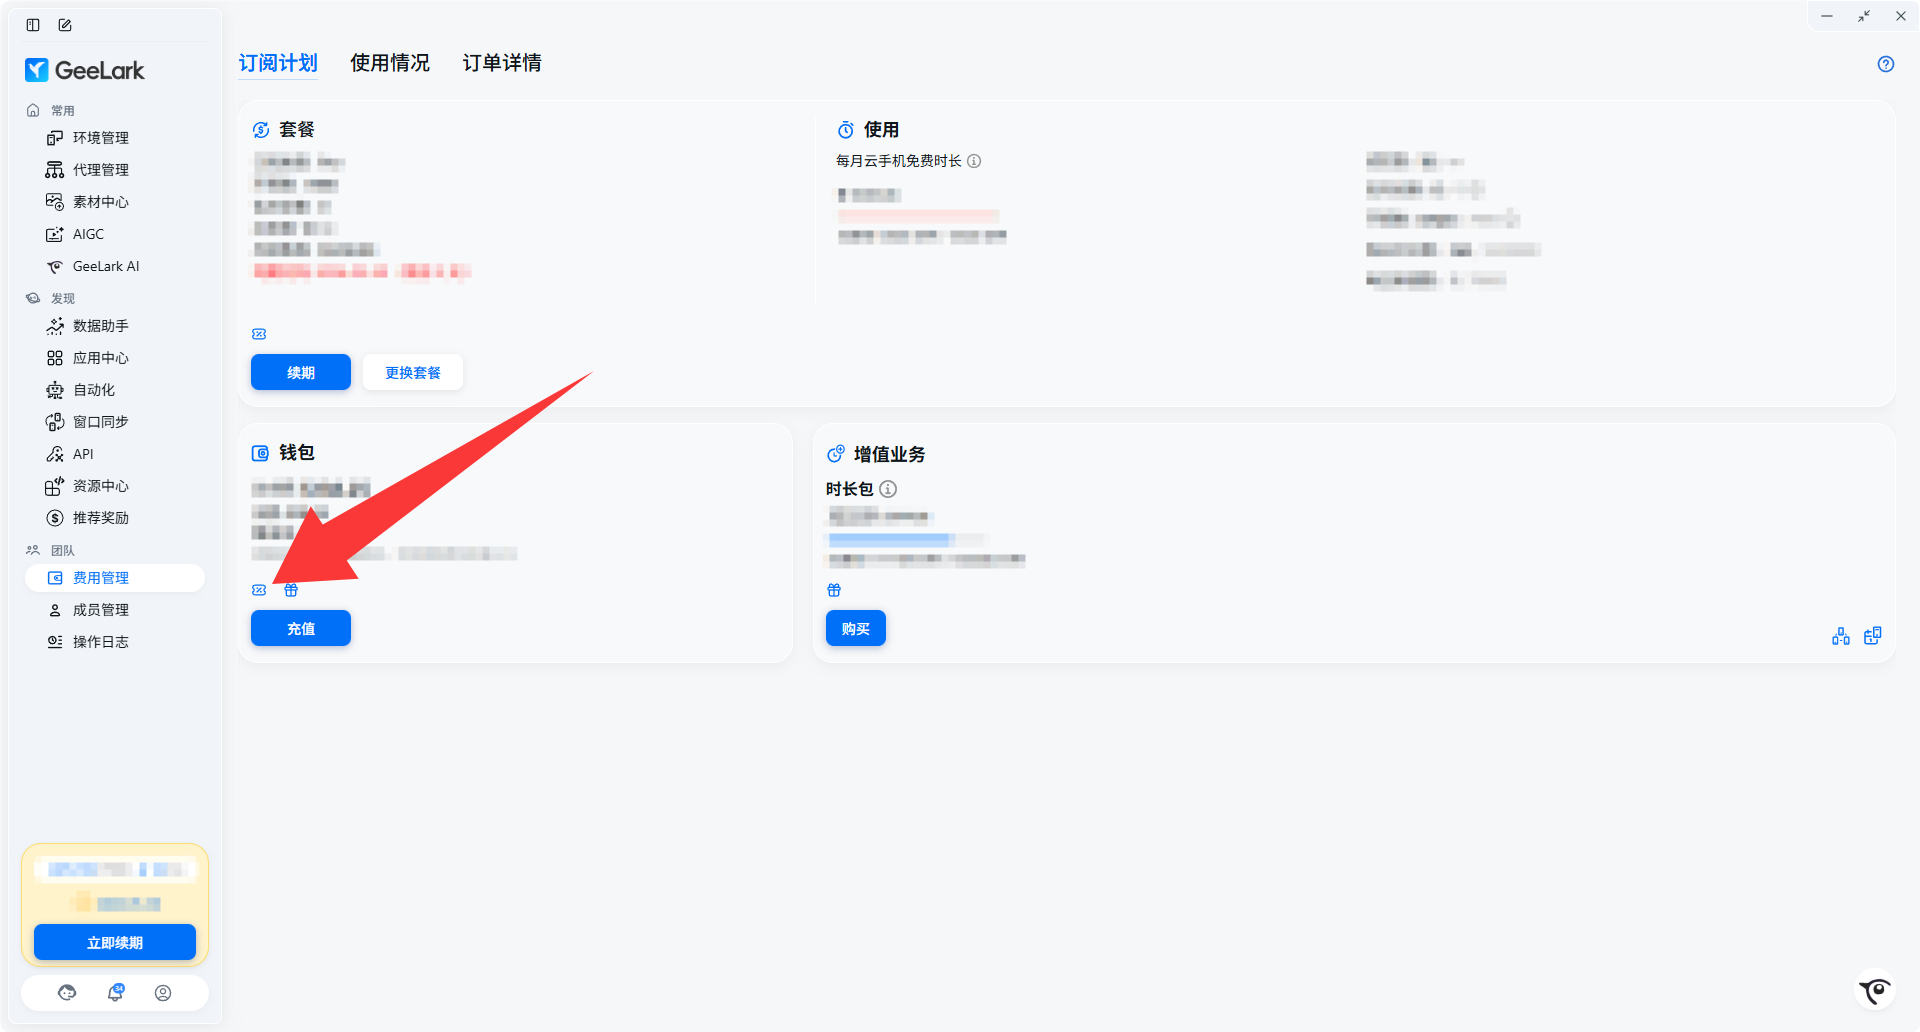The height and width of the screenshot is (1032, 1920).
Task: Click the GeeLark floating eye icon
Action: [1876, 991]
